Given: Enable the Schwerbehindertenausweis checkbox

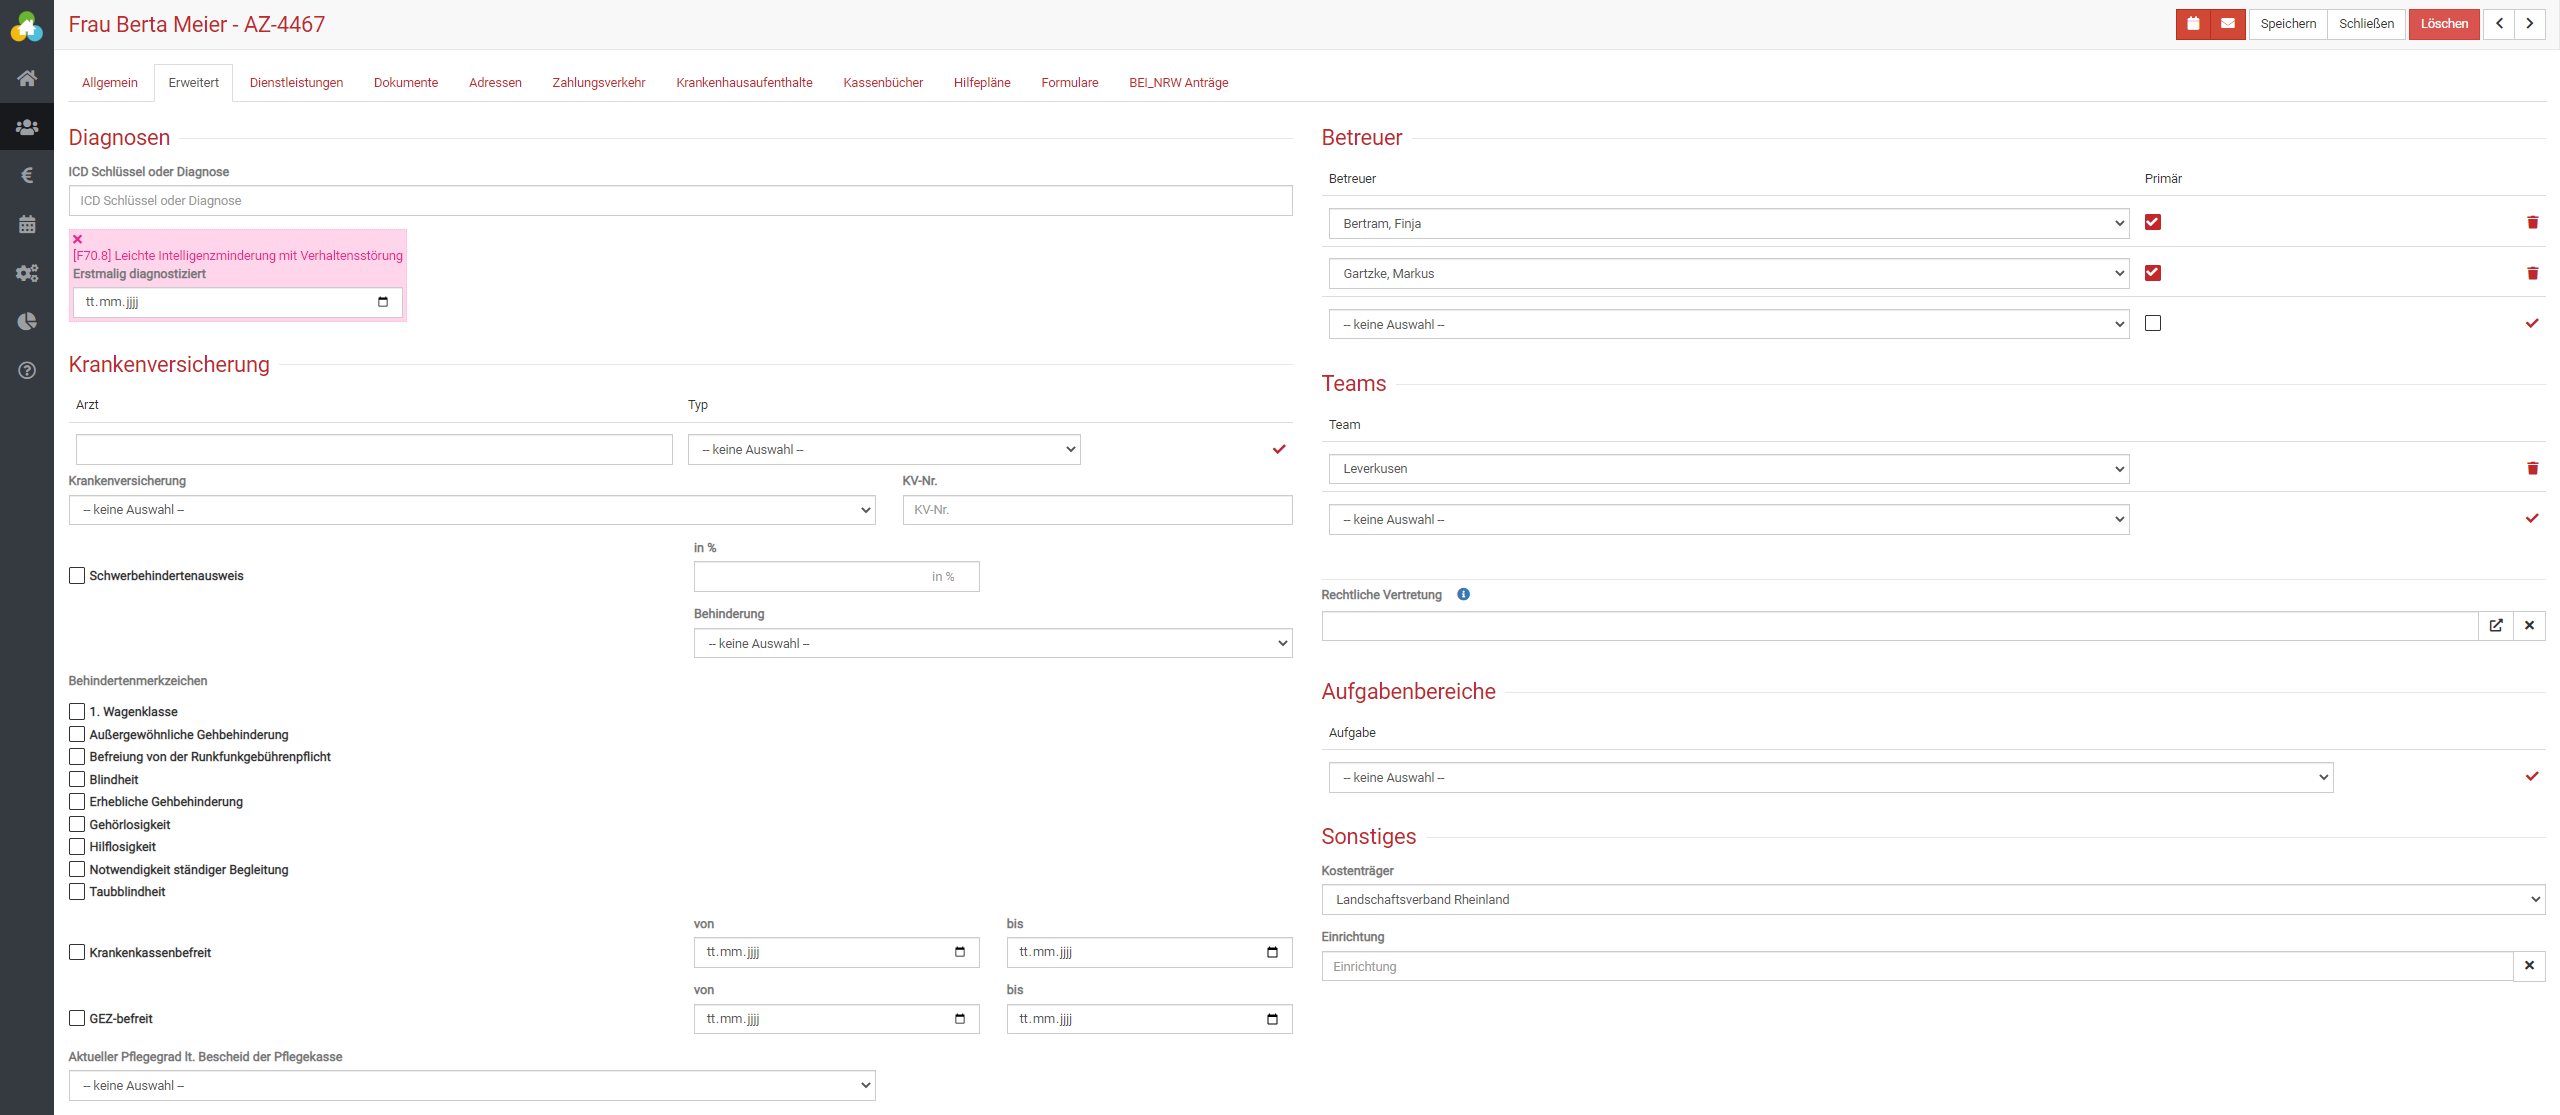Looking at the screenshot, I should [77, 576].
